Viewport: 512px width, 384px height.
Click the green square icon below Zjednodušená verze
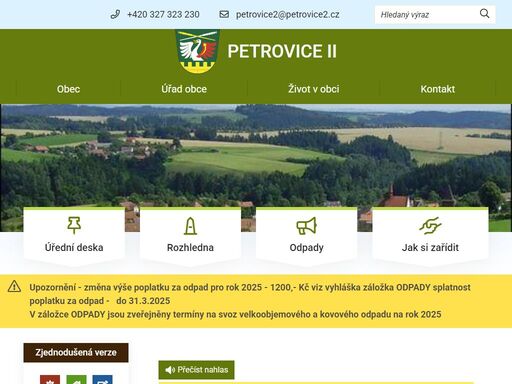tap(76, 379)
